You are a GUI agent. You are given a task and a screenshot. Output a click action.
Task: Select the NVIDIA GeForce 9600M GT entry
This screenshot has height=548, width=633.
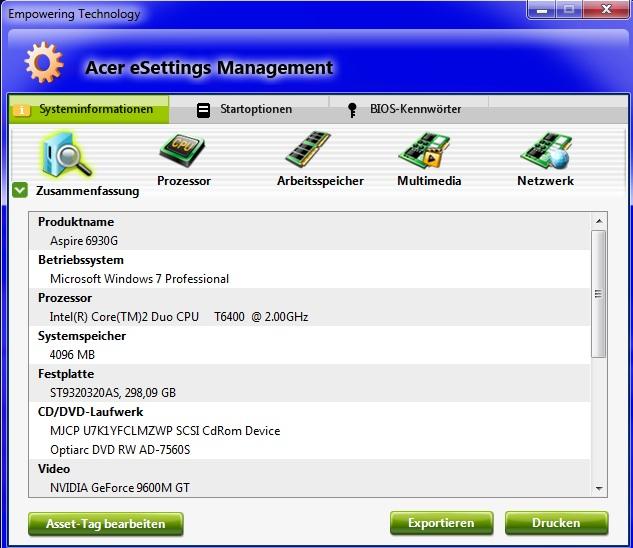119,488
